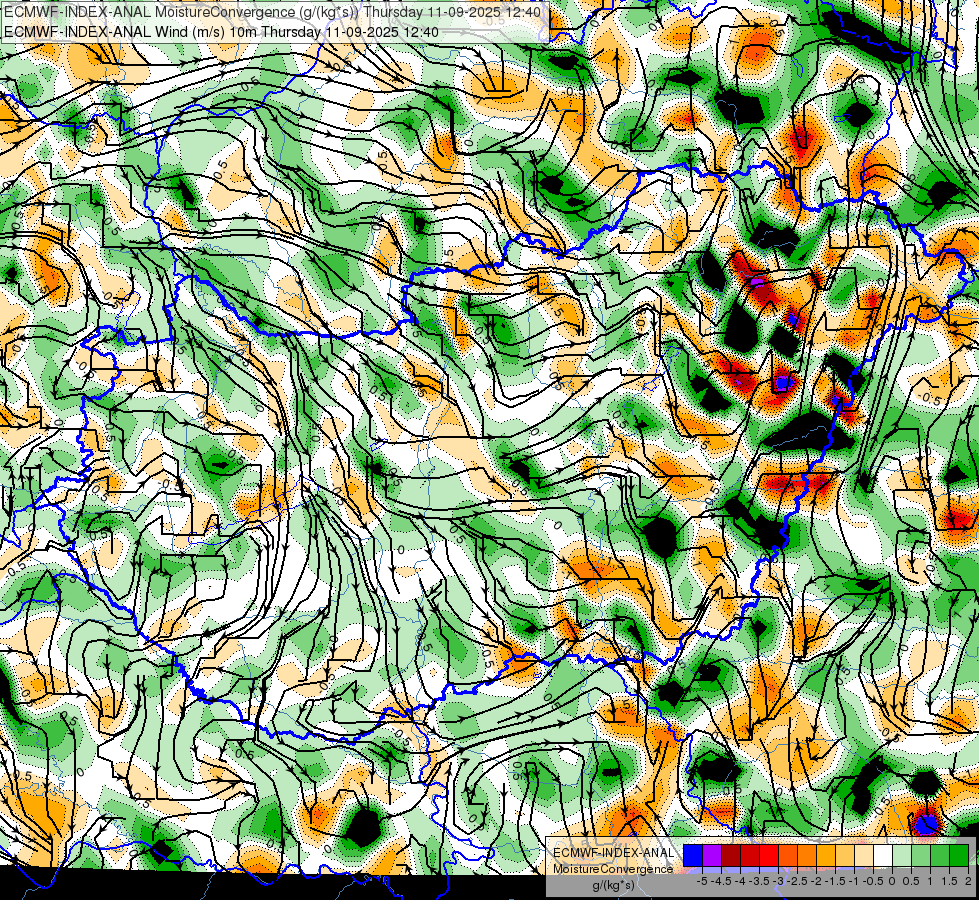
Task: Click the lightest green legend swatch
Action: tap(902, 856)
